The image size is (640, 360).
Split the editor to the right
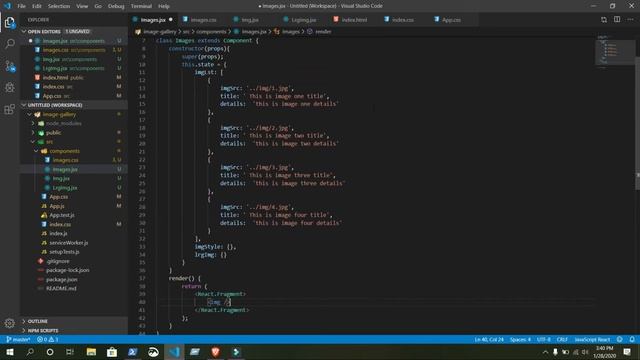[x=617, y=20]
